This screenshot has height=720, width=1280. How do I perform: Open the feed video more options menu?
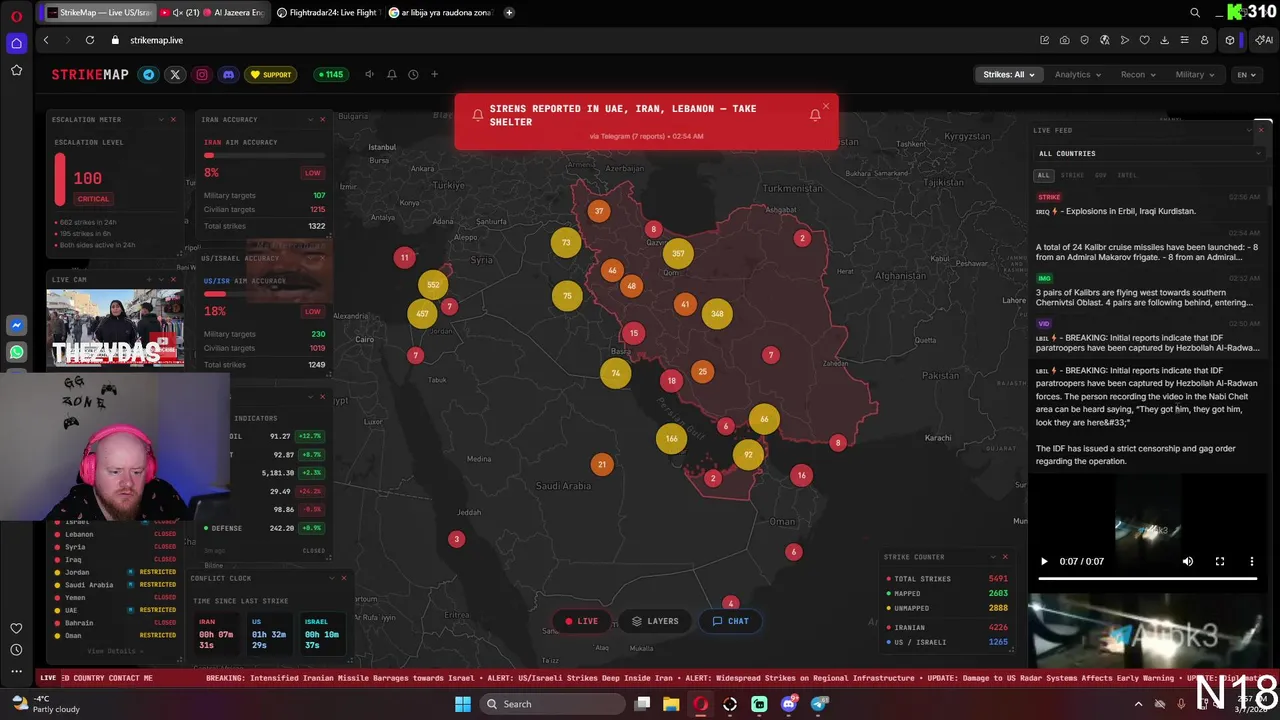pos(1252,561)
